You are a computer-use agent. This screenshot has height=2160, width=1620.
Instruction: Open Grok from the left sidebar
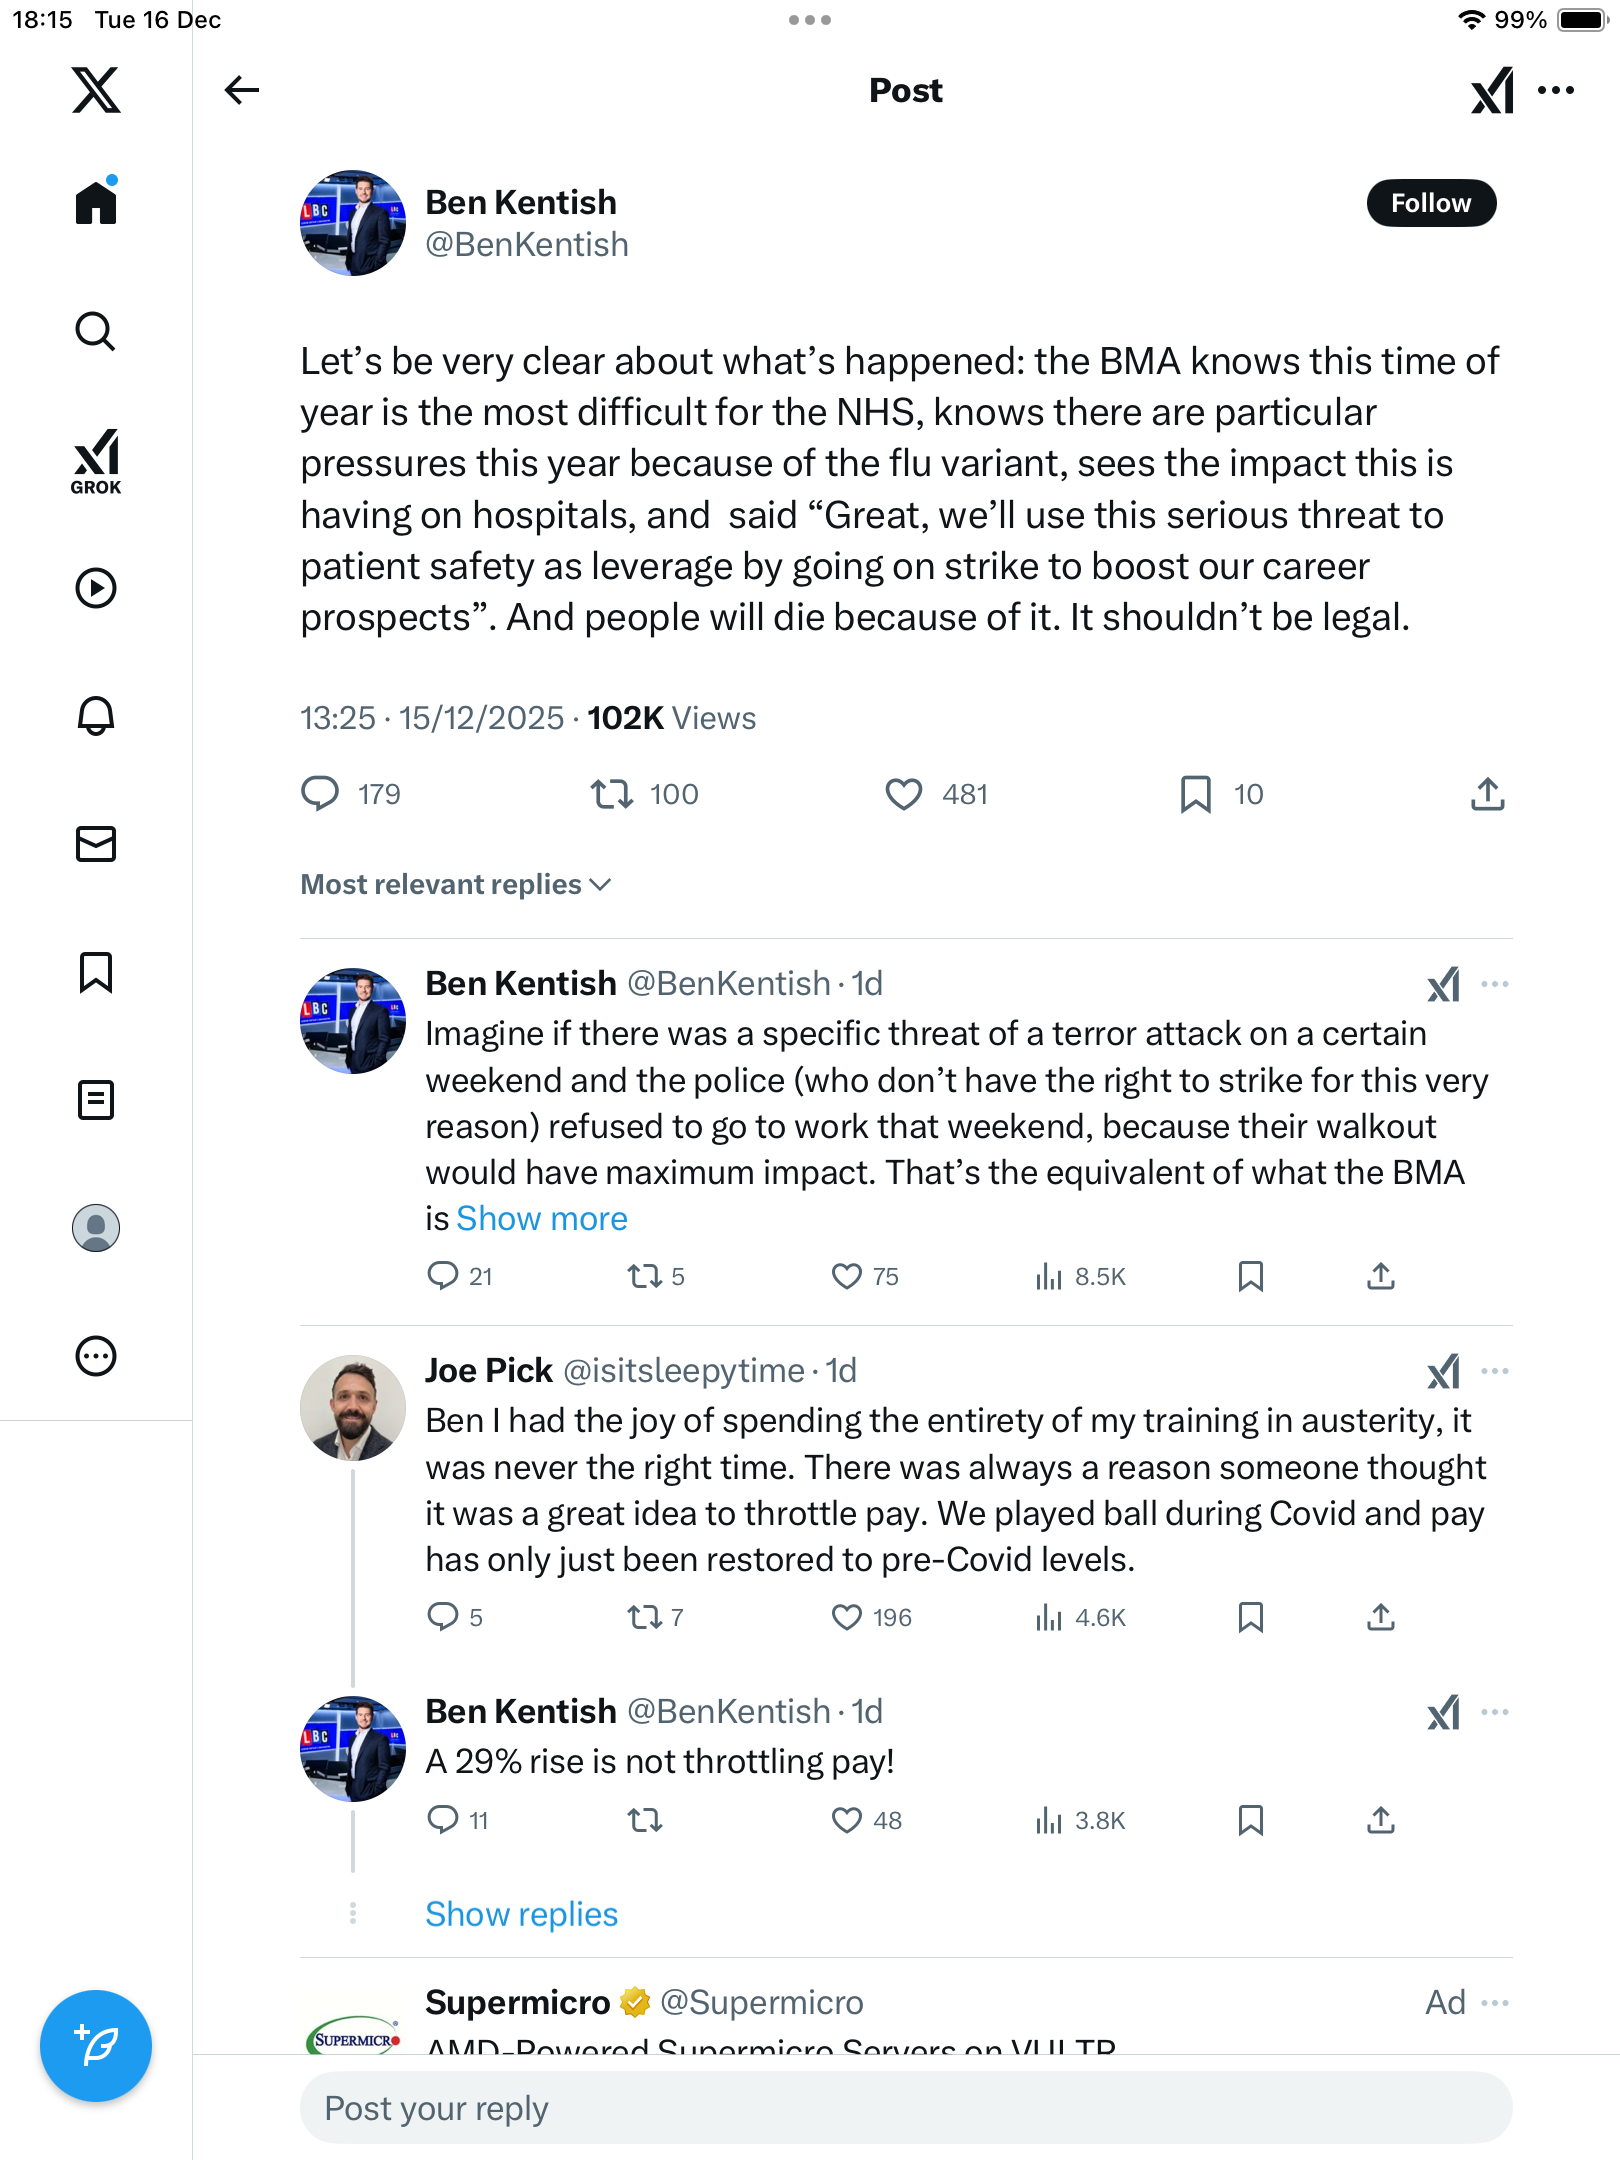96,462
